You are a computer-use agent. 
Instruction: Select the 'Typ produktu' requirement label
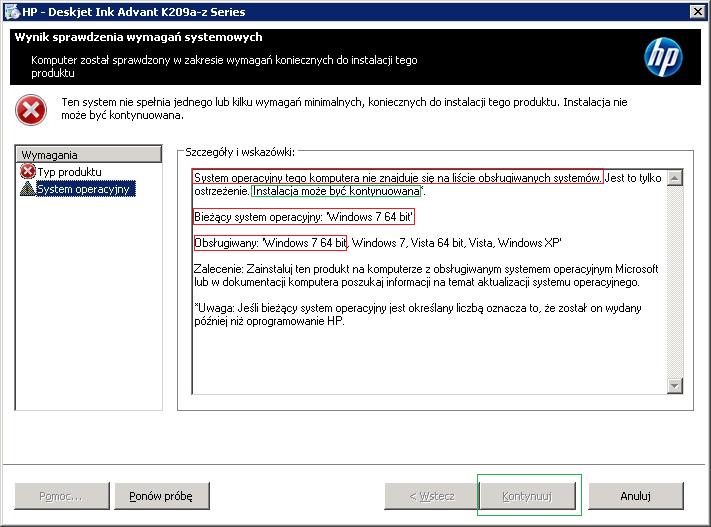click(x=70, y=172)
